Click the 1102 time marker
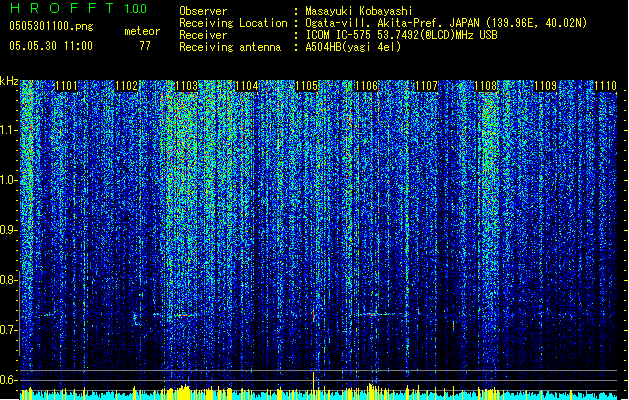 pos(127,86)
